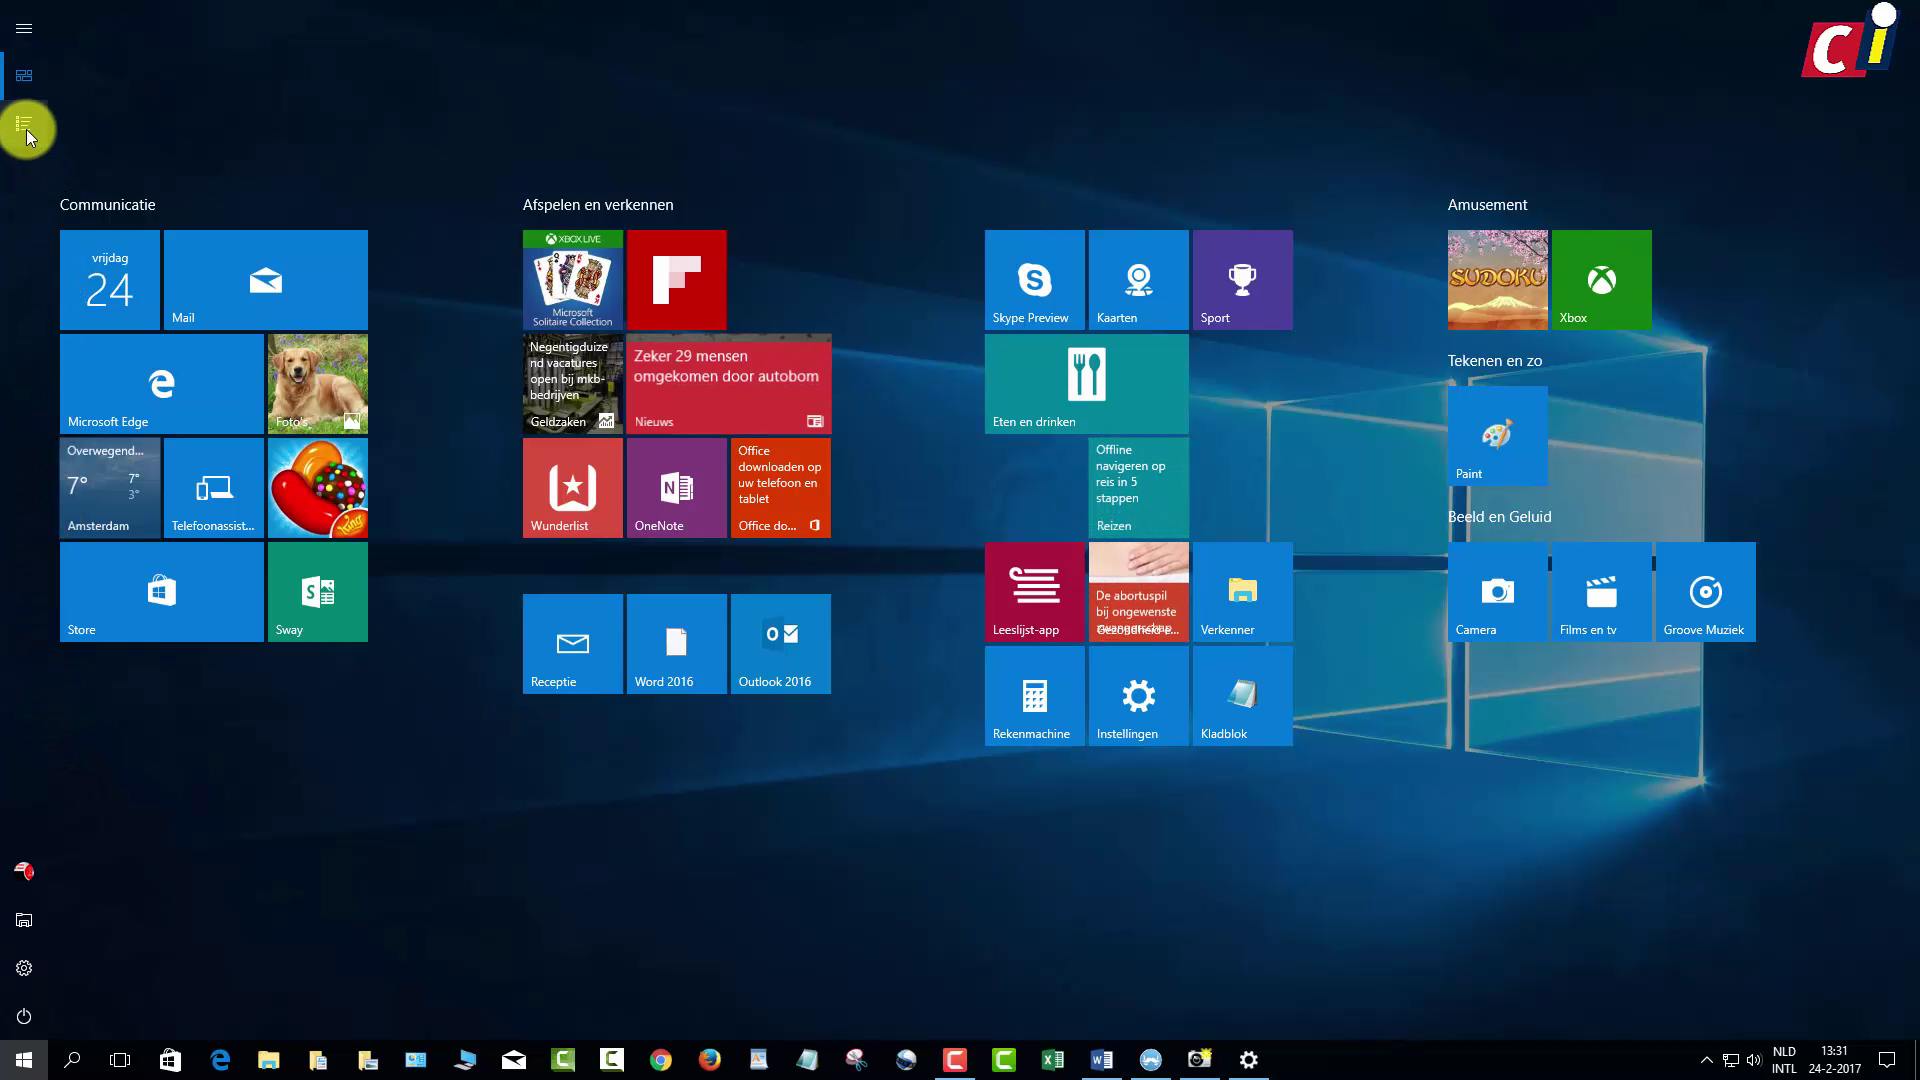Open Word 2016 from the Start tiles

(x=676, y=643)
